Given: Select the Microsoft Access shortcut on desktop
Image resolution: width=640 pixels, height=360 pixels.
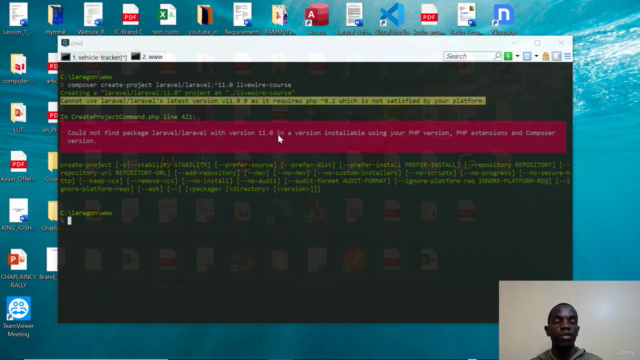Looking at the screenshot, I should coord(317,19).
